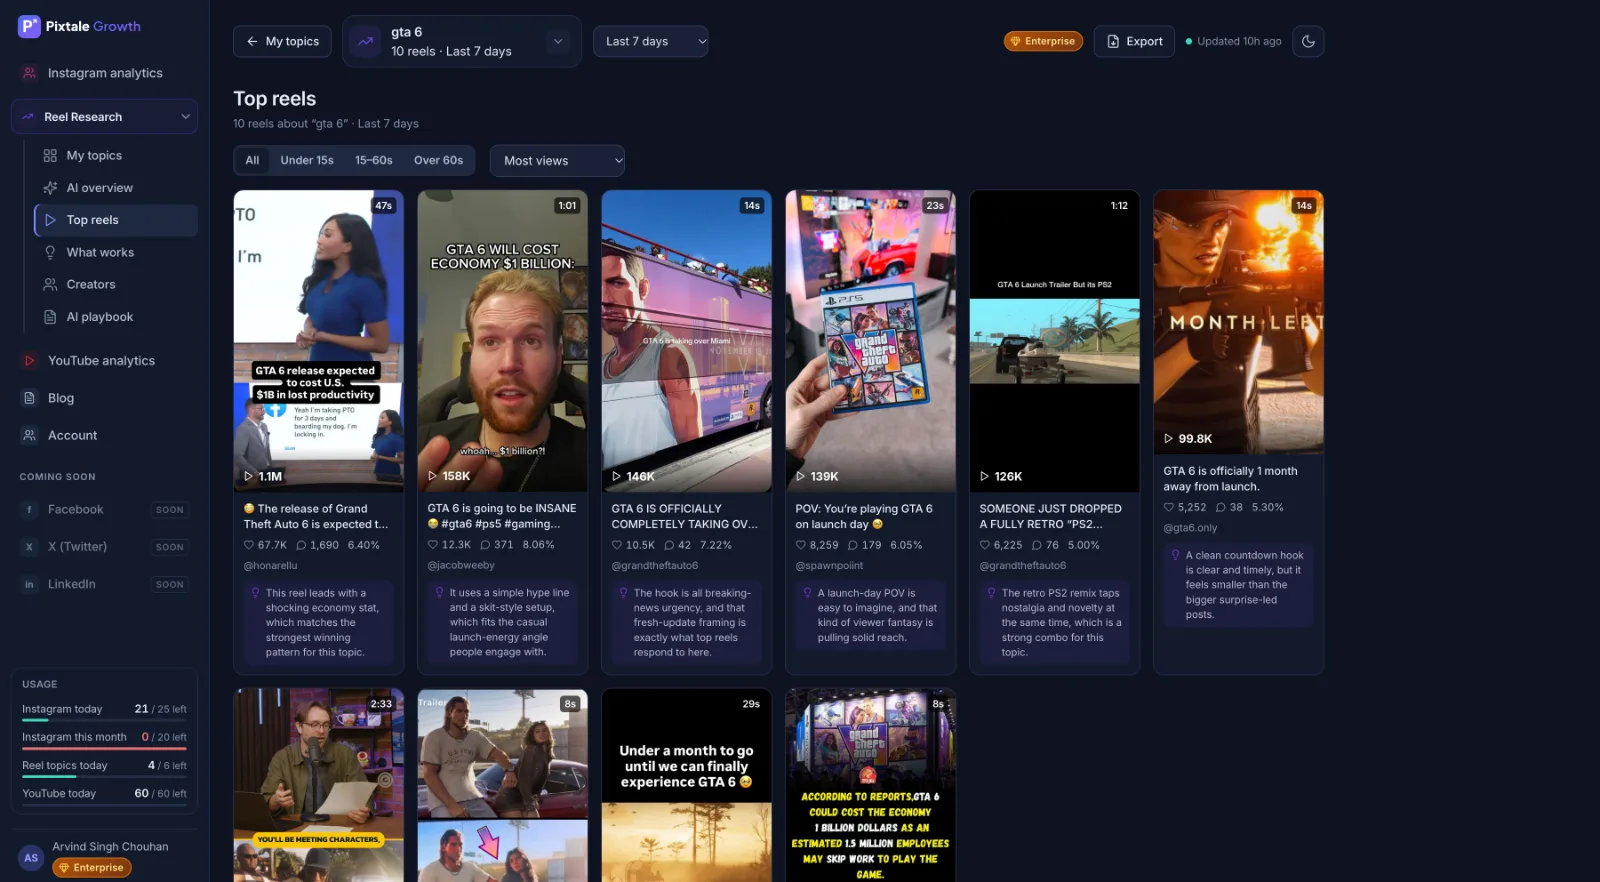Open the PS5 Grand Theft Auto reel thumbnail
This screenshot has height=882, width=1600.
tap(871, 341)
